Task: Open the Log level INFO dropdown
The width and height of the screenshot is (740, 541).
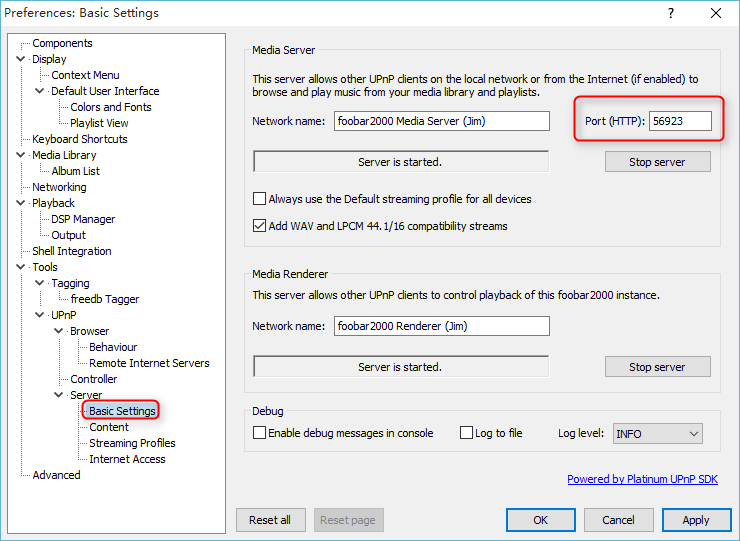Action: [657, 433]
